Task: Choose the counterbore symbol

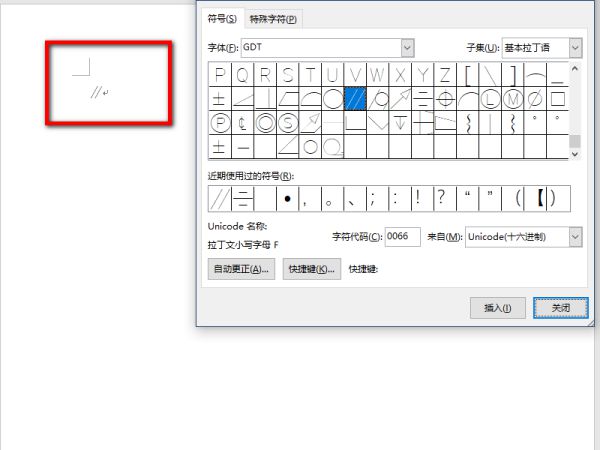Action: coord(355,122)
